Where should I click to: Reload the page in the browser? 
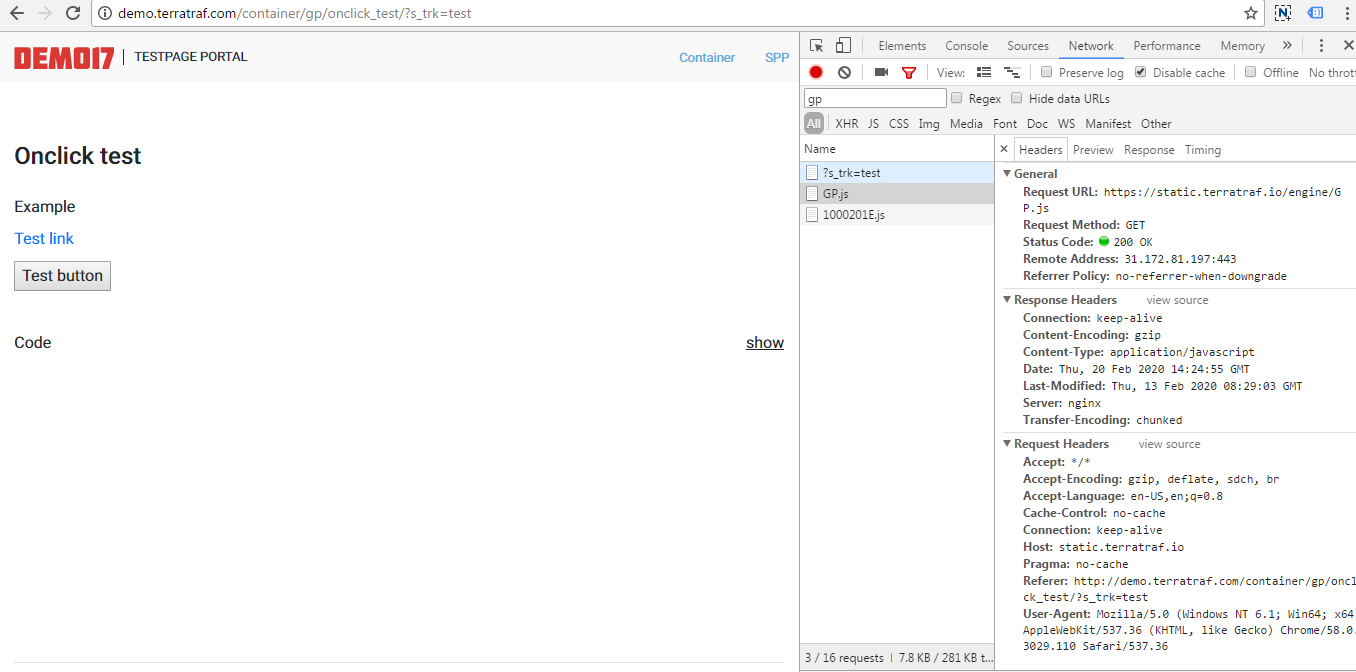pyautogui.click(x=73, y=14)
